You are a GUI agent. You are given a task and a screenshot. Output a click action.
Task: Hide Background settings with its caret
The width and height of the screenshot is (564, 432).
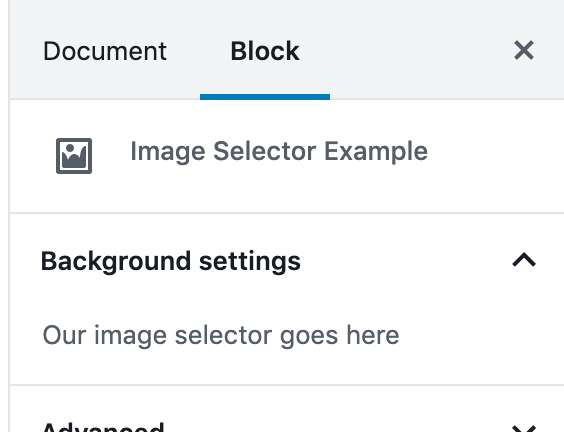pos(524,260)
